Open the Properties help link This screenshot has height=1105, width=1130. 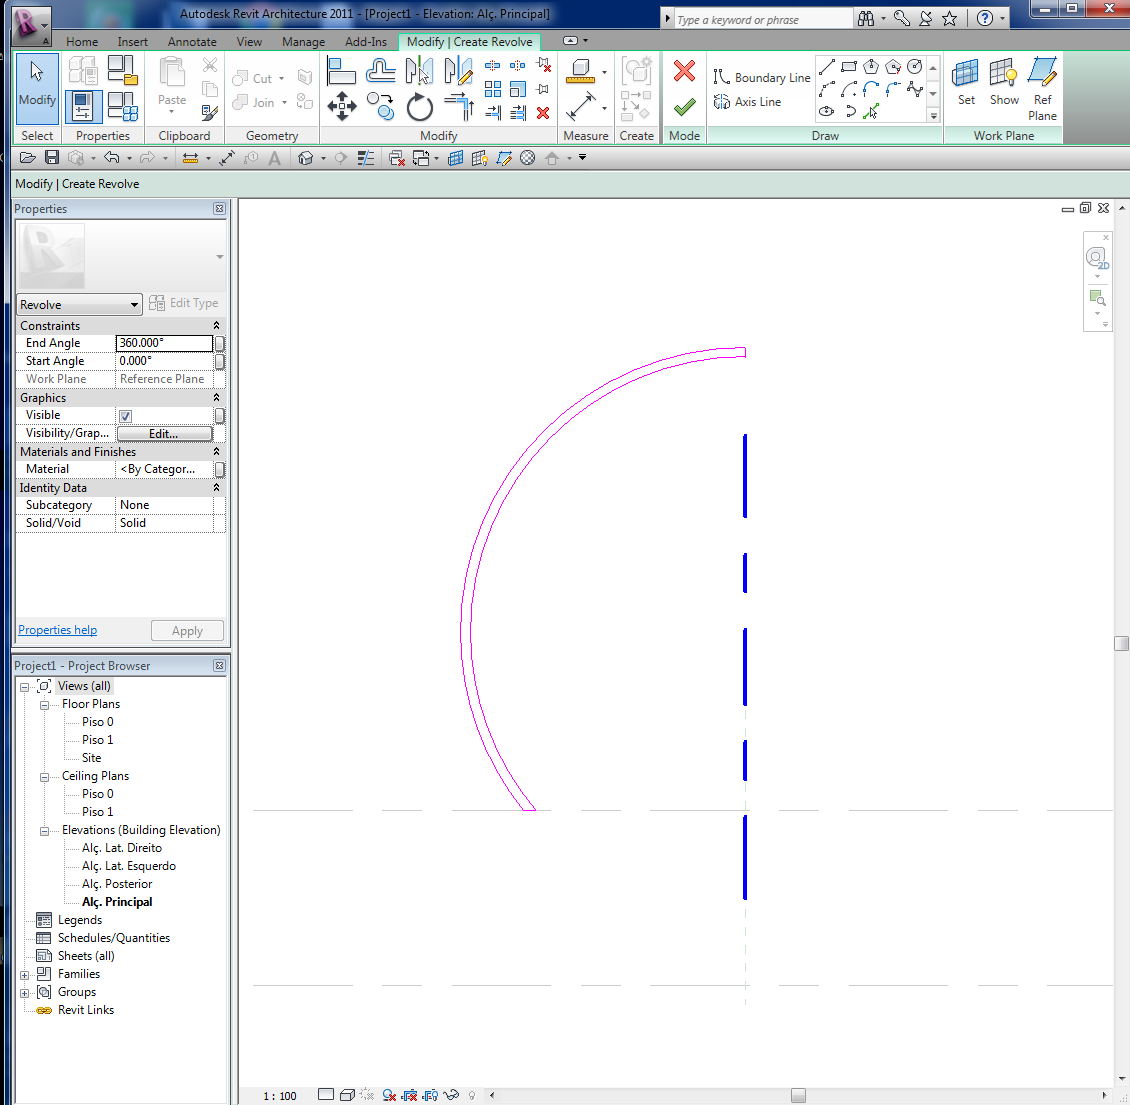[x=58, y=630]
